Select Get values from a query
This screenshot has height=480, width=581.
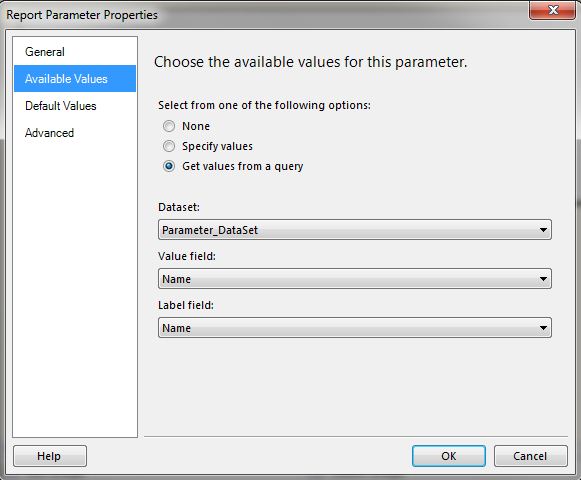pos(169,166)
